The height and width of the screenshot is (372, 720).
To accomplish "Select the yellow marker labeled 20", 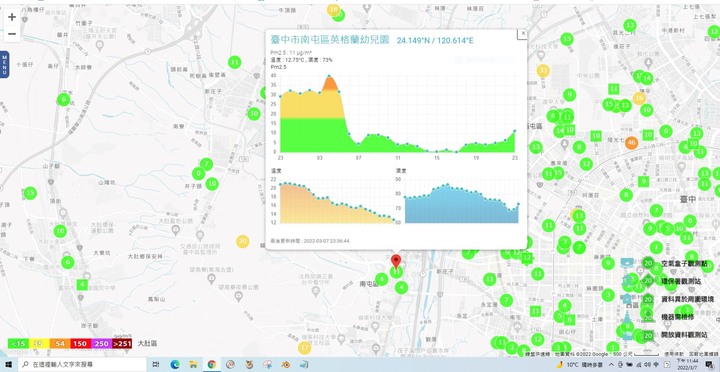I will click(x=243, y=241).
